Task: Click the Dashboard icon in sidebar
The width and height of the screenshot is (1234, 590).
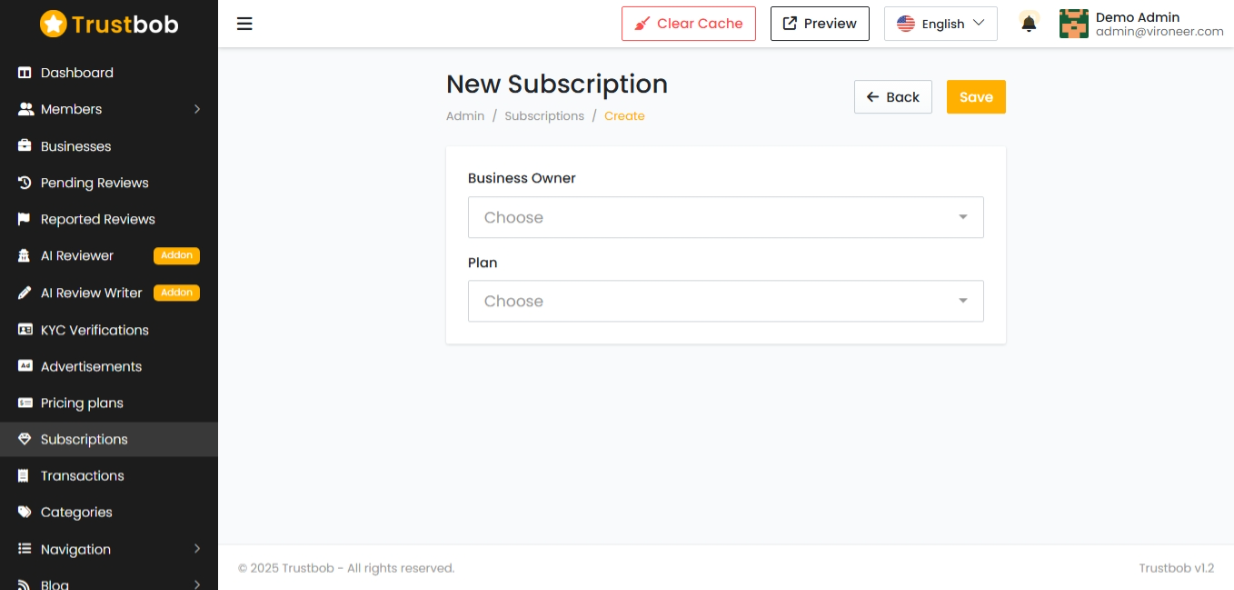Action: coord(25,73)
